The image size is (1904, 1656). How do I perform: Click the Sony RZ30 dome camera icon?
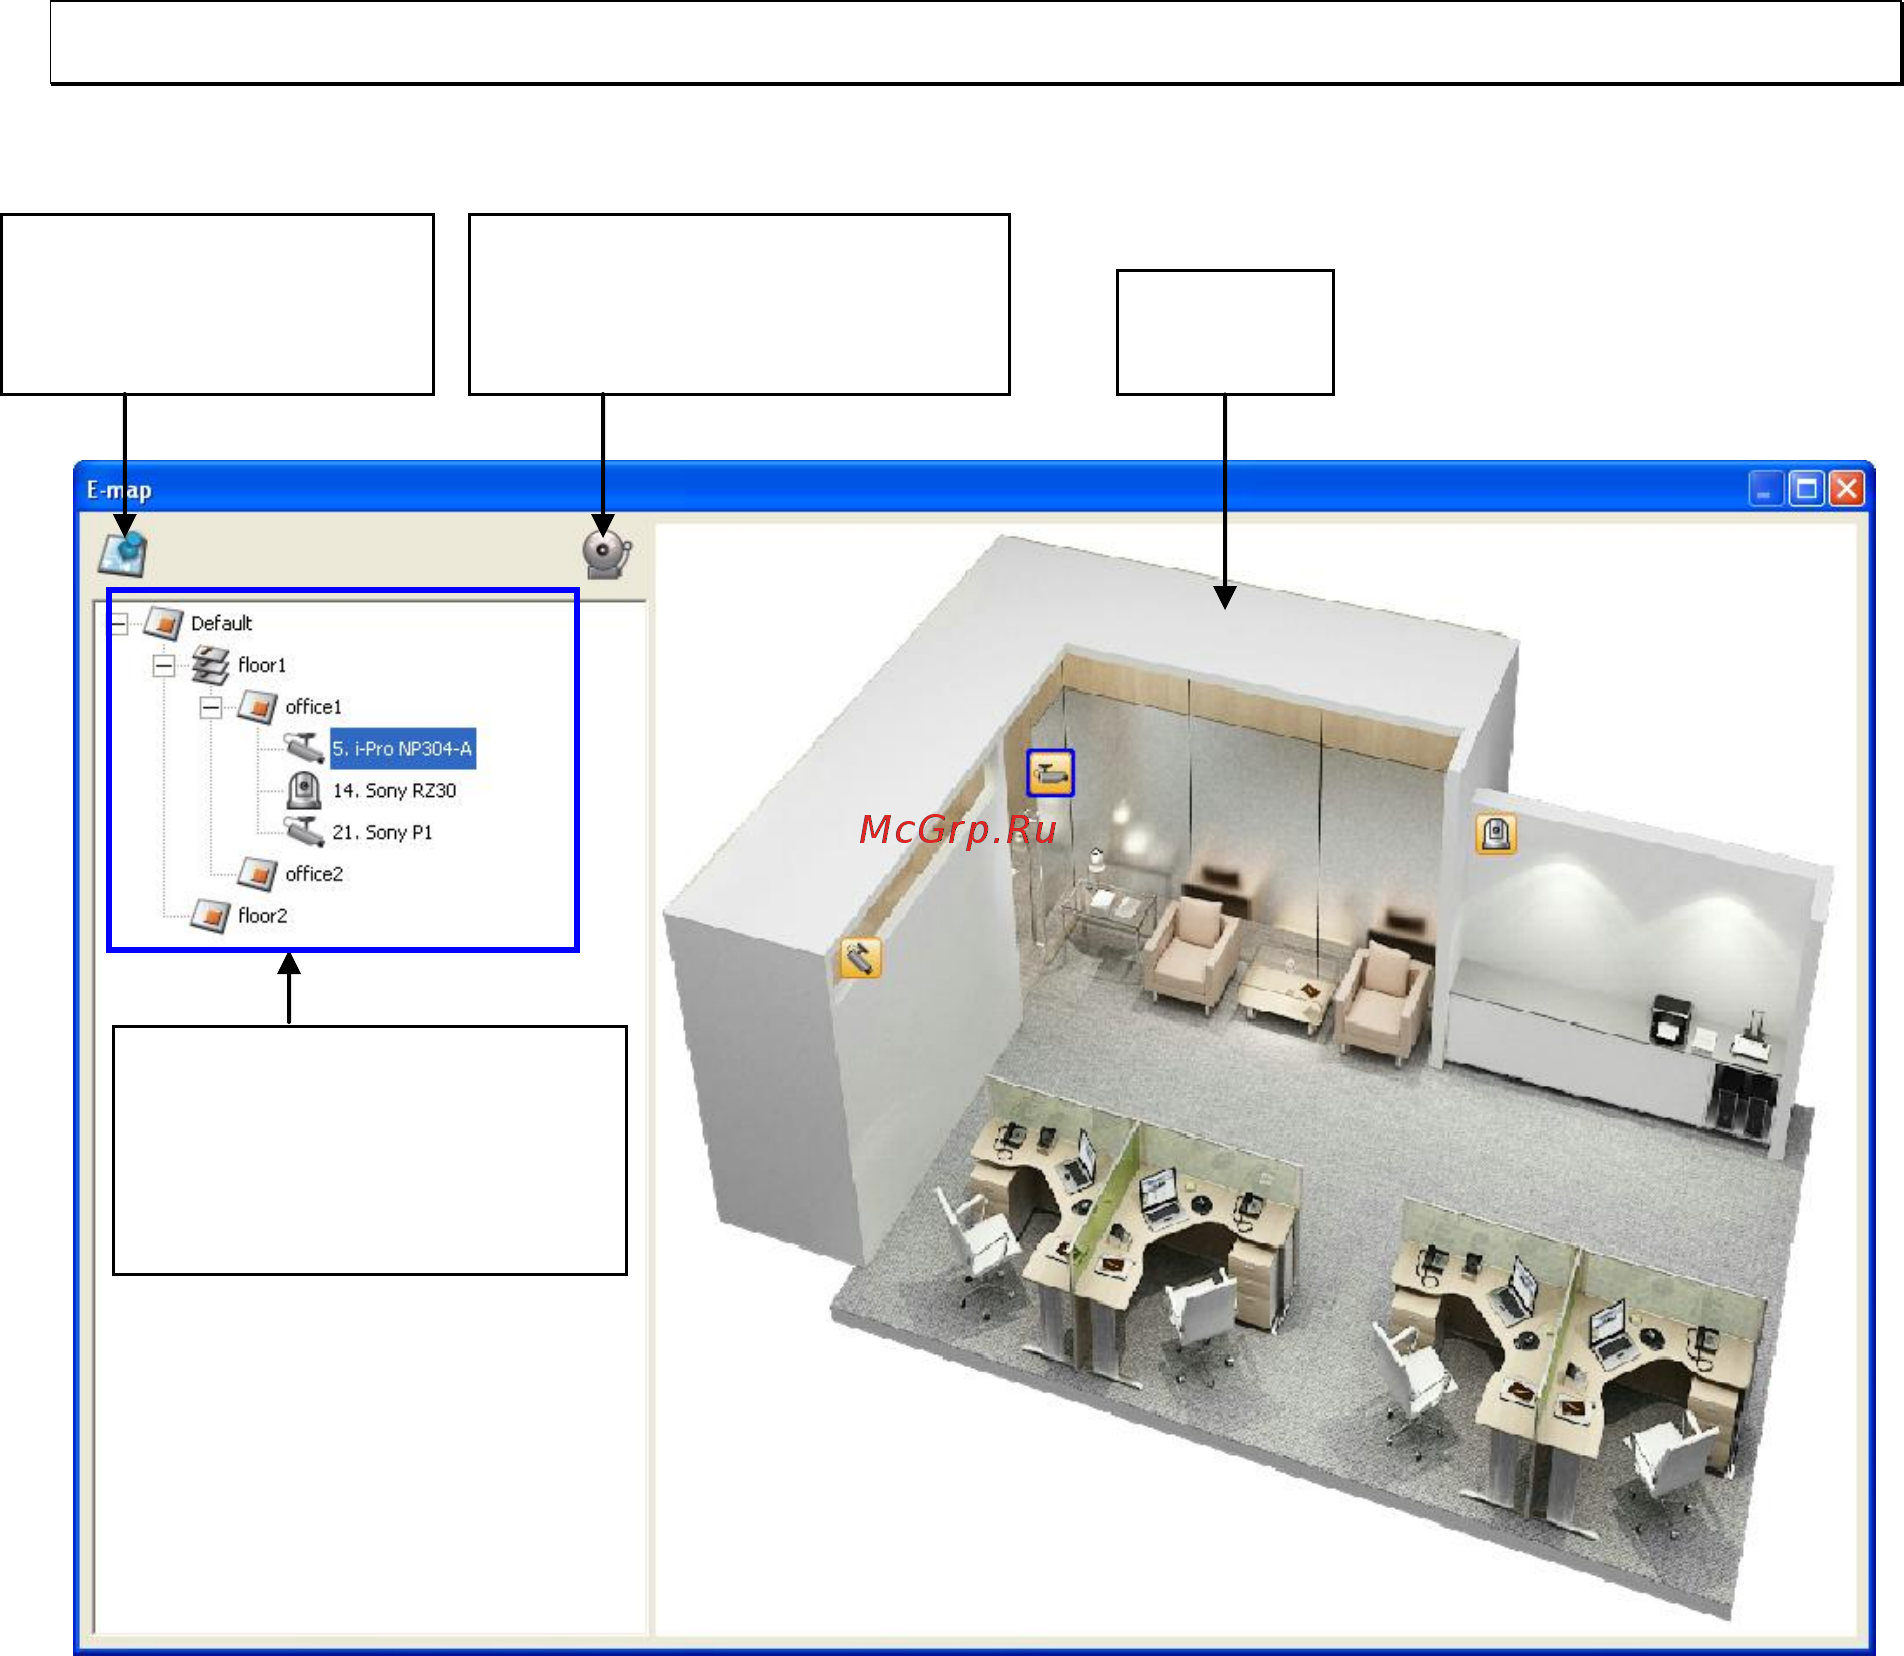pyautogui.click(x=304, y=790)
